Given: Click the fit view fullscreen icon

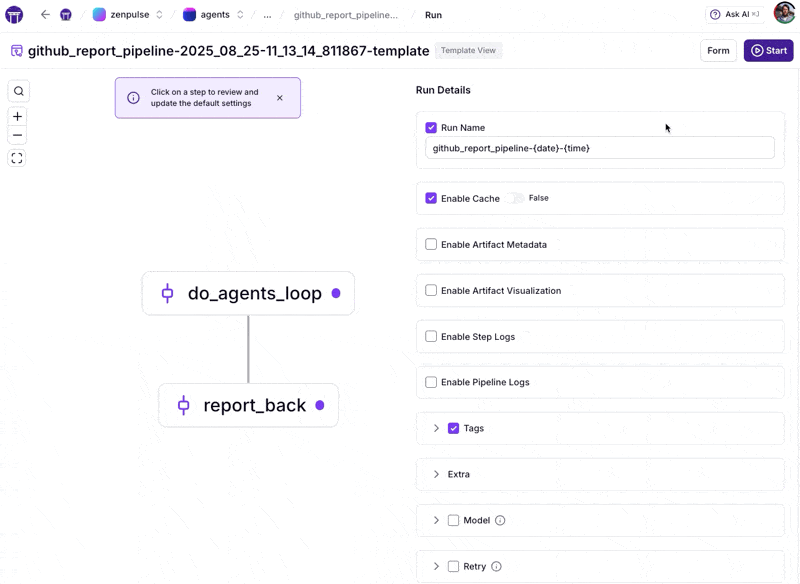Looking at the screenshot, I should pyautogui.click(x=17, y=158).
